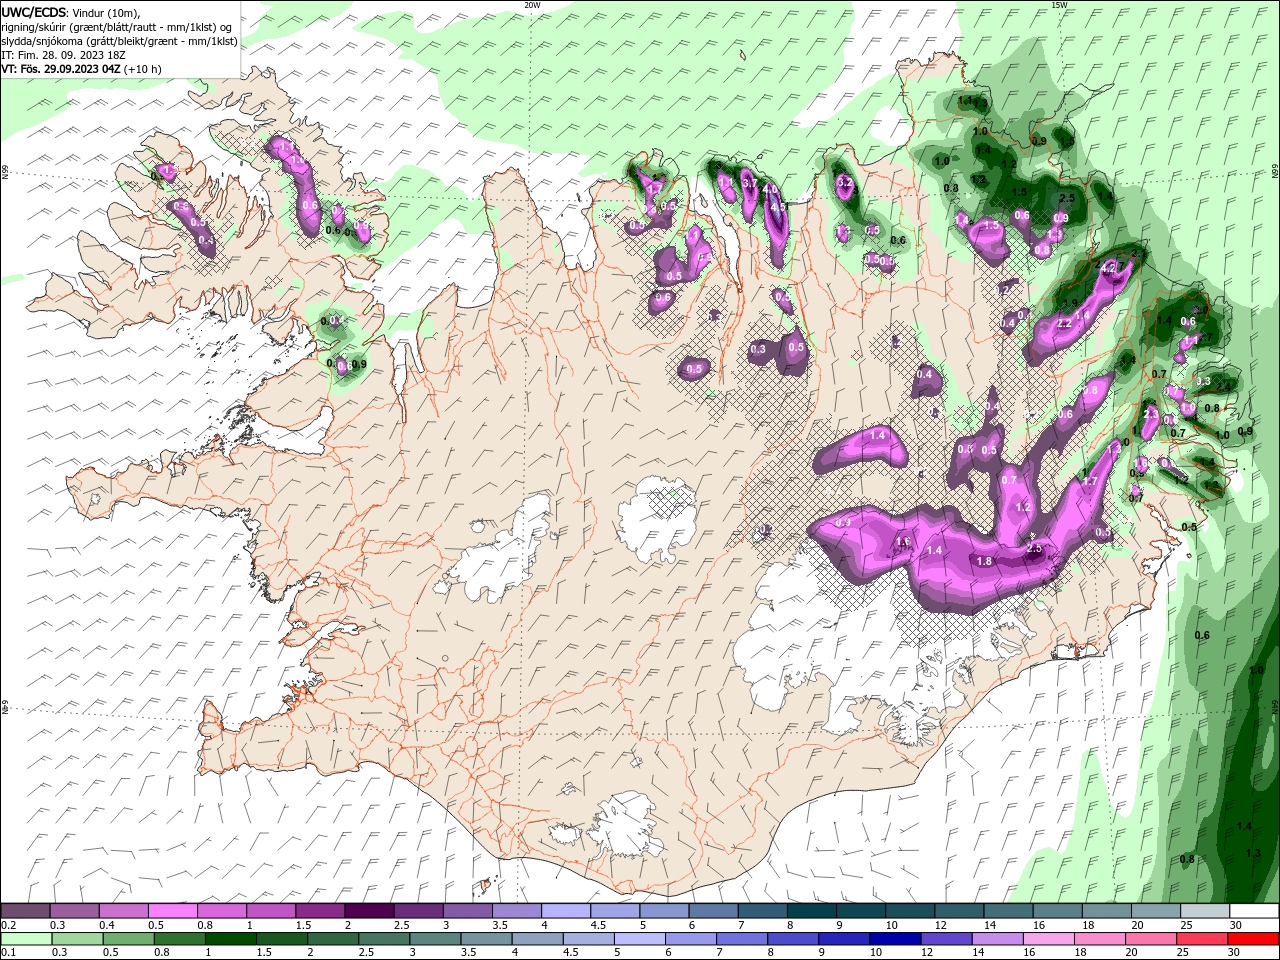Click the 'UWC/ECDS: Vindur (10m),' title text
This screenshot has height=960, width=1280.
point(72,12)
